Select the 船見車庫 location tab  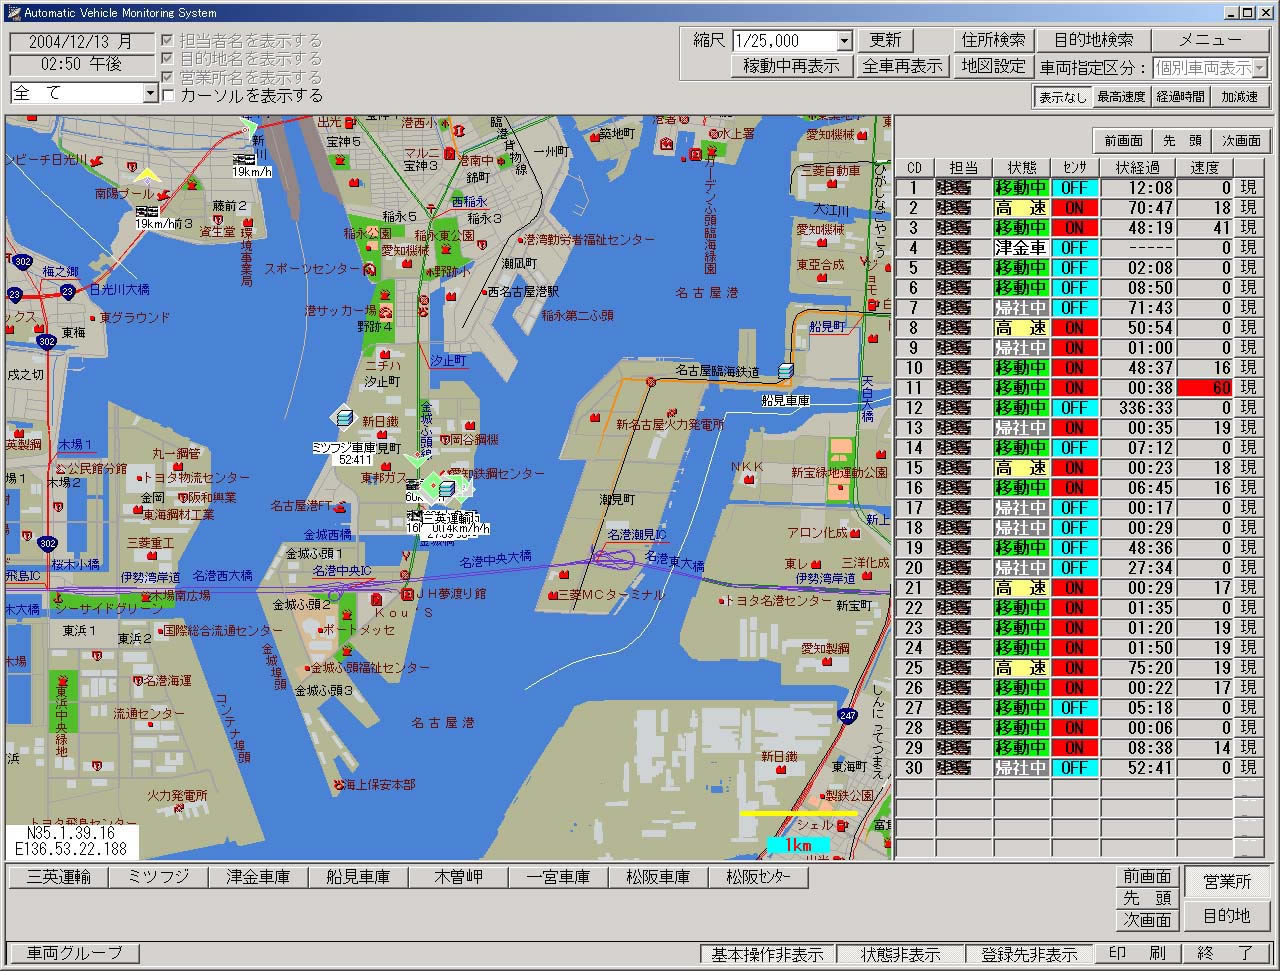pyautogui.click(x=358, y=877)
